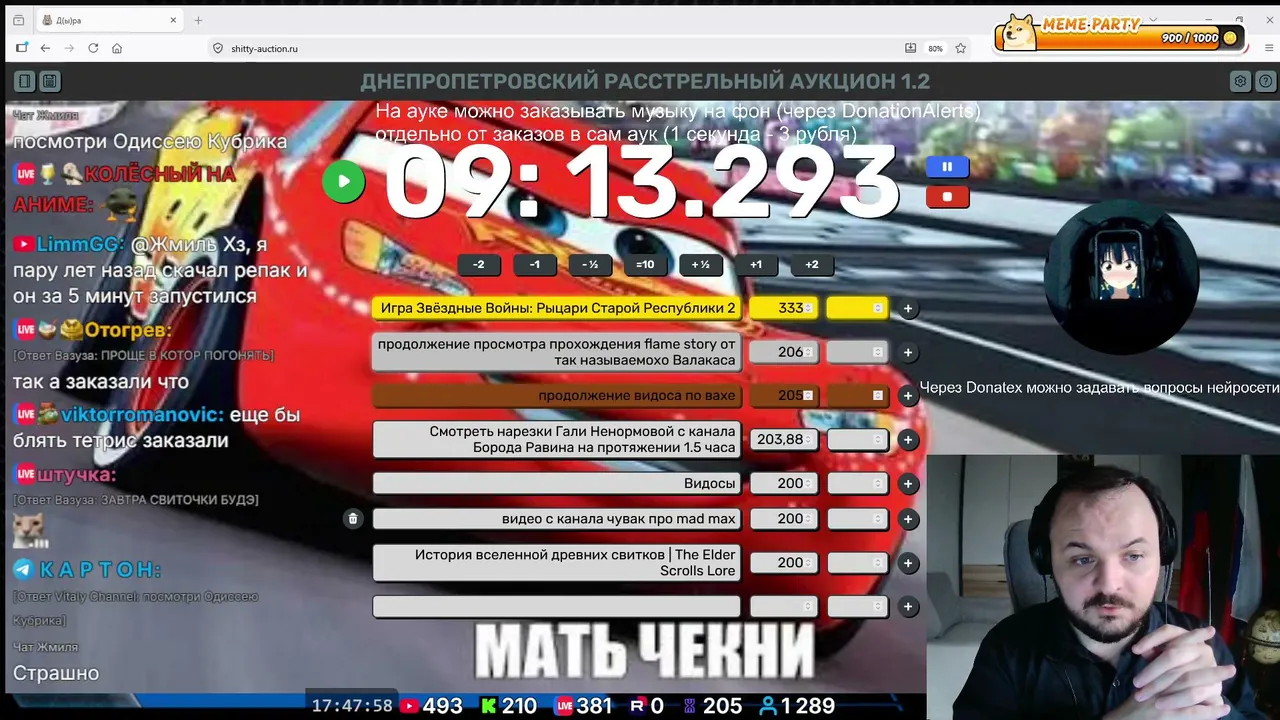Click the add-amount field for the 'Видосы' lot
Viewport: 1280px width, 720px height.
click(857, 484)
